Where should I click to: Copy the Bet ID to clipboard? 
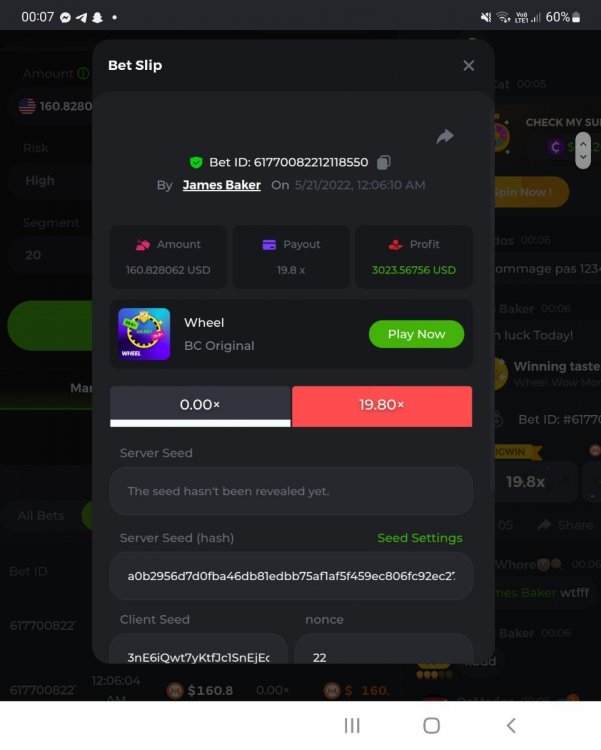(x=383, y=163)
